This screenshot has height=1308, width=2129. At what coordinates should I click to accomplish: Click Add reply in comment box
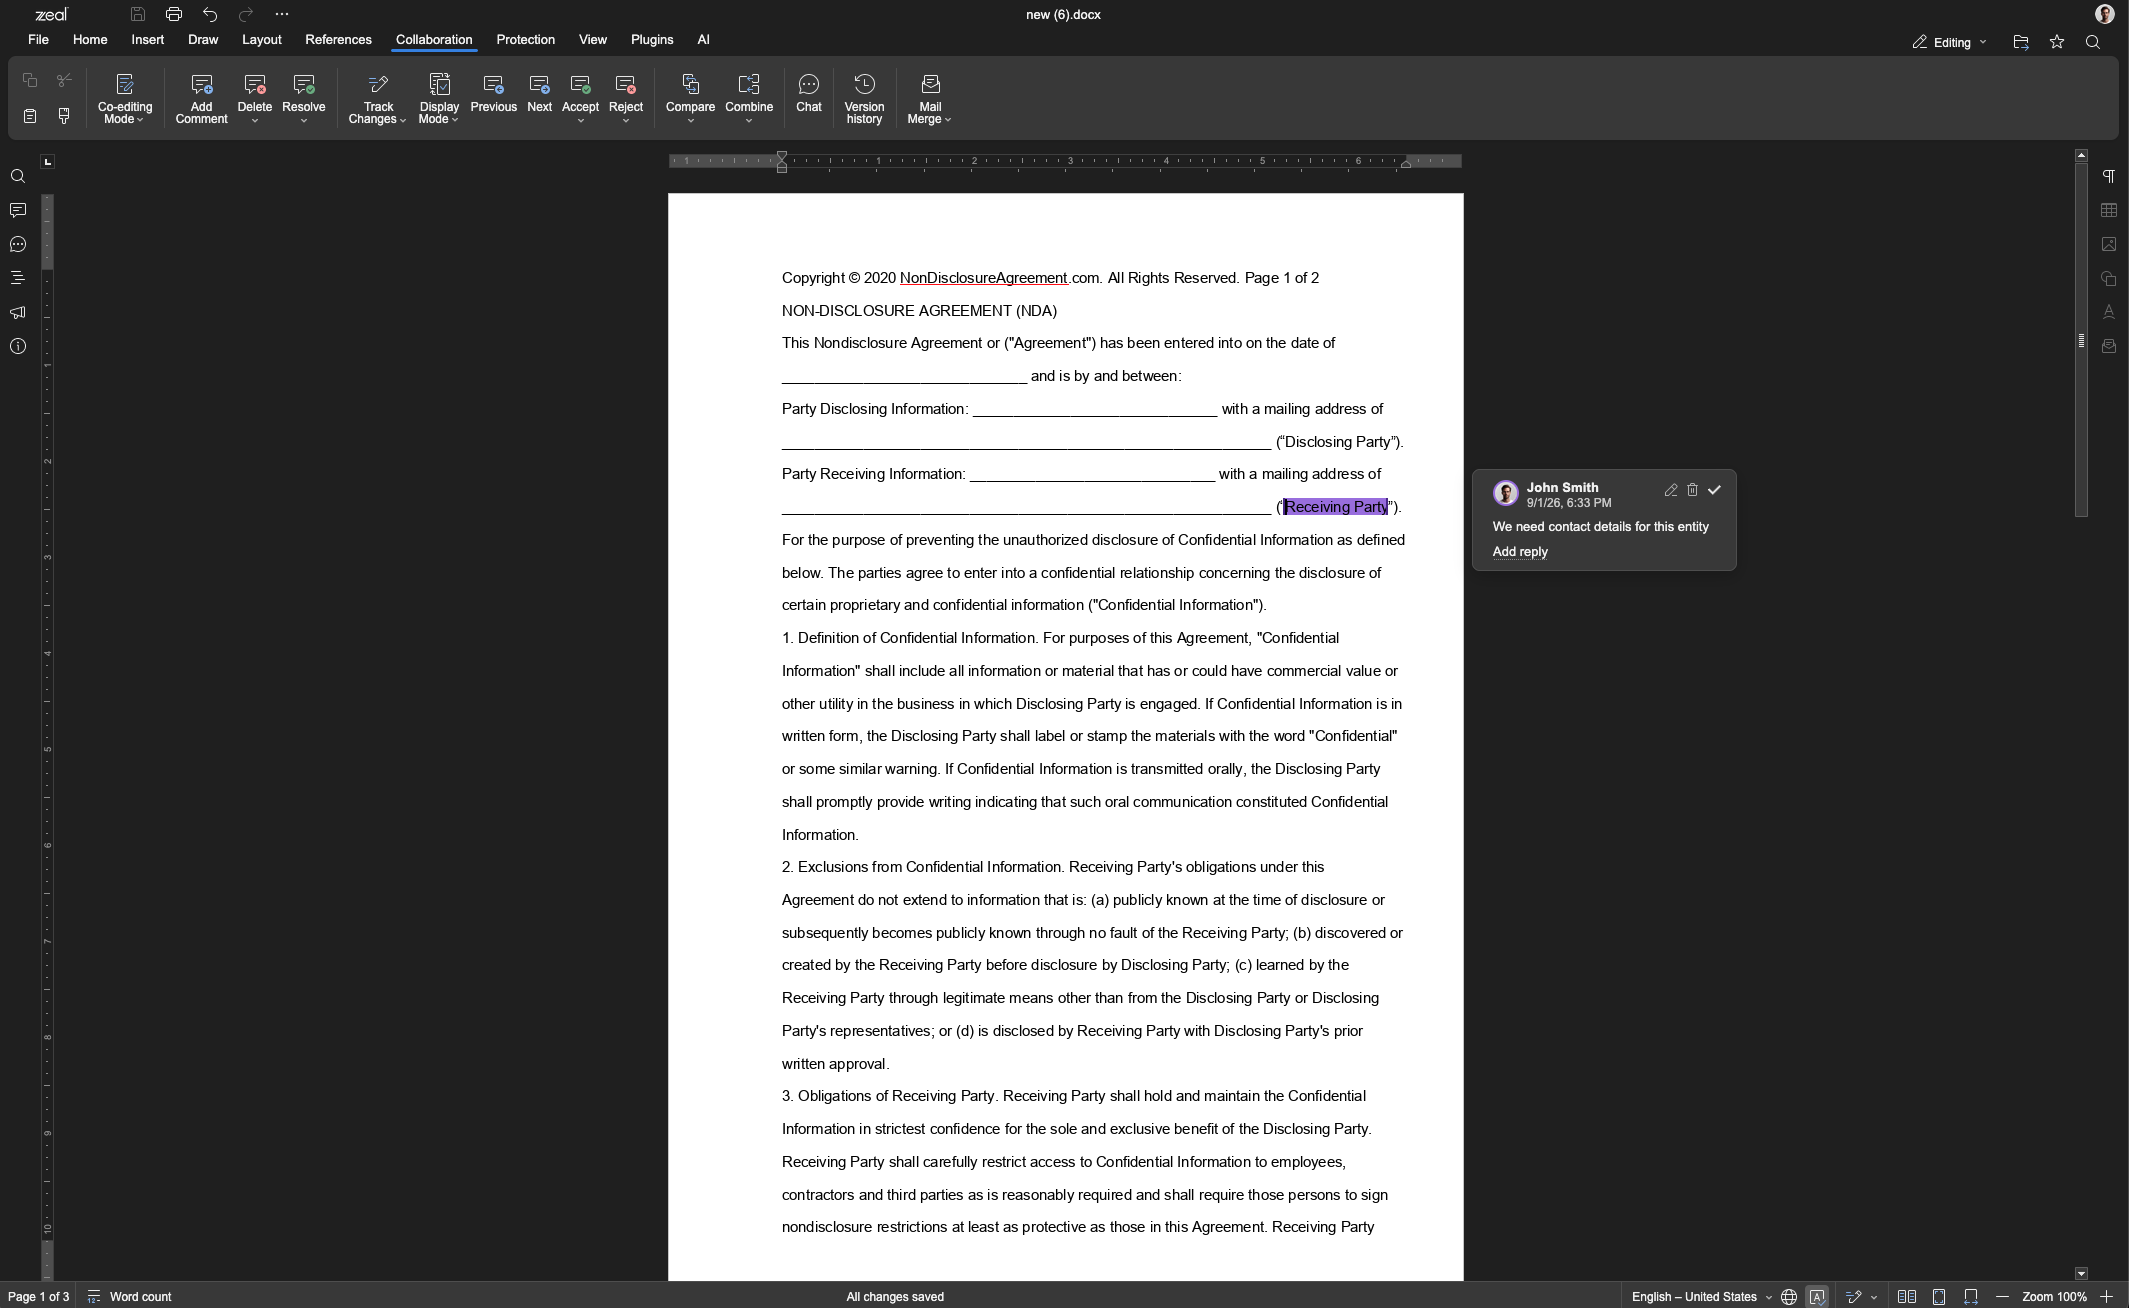pyautogui.click(x=1520, y=552)
